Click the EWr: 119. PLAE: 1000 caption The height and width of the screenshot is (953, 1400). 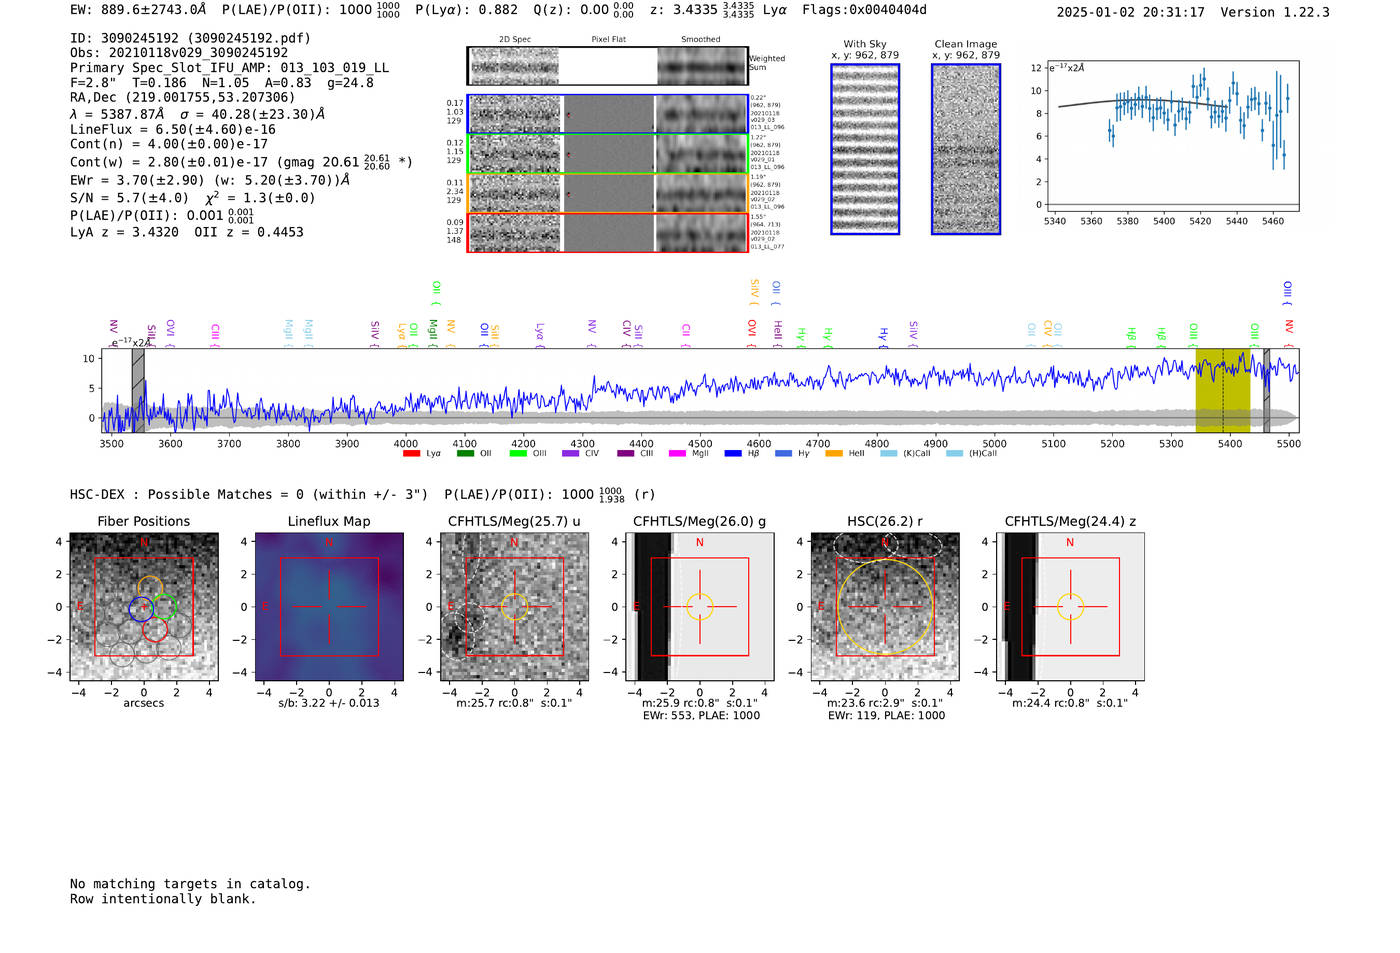886,715
